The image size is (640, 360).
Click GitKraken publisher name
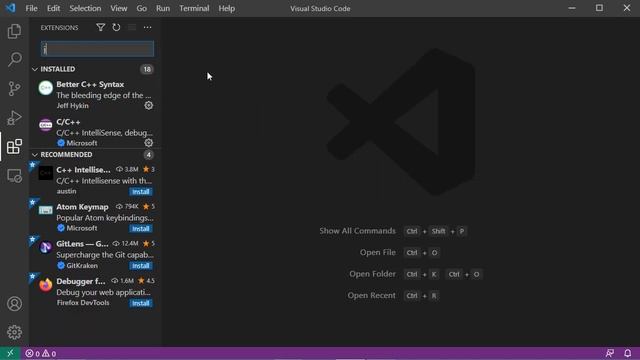(82, 266)
